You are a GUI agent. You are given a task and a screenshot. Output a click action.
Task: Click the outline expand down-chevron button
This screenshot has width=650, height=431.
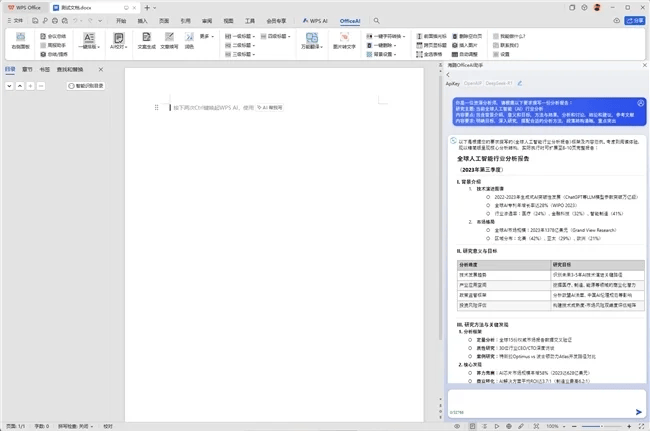point(9,86)
